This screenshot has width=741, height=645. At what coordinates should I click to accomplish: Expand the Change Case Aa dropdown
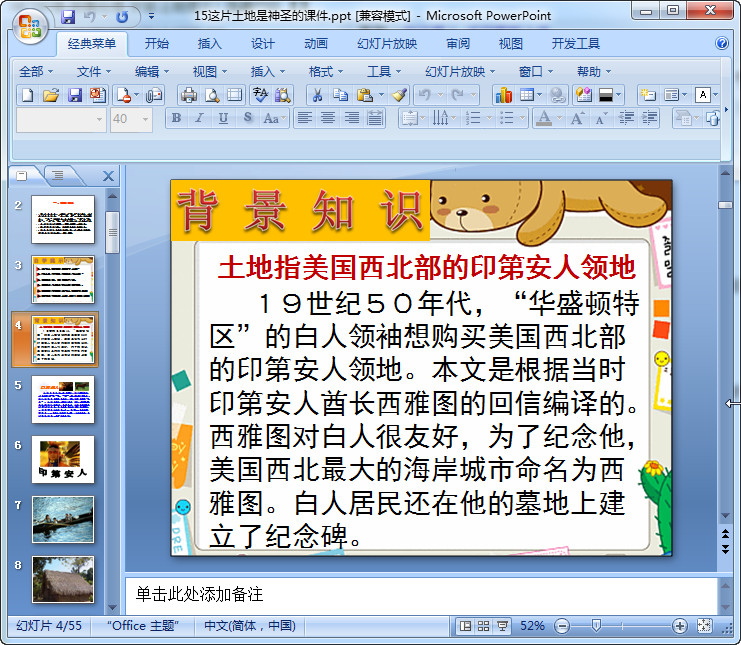tap(284, 119)
